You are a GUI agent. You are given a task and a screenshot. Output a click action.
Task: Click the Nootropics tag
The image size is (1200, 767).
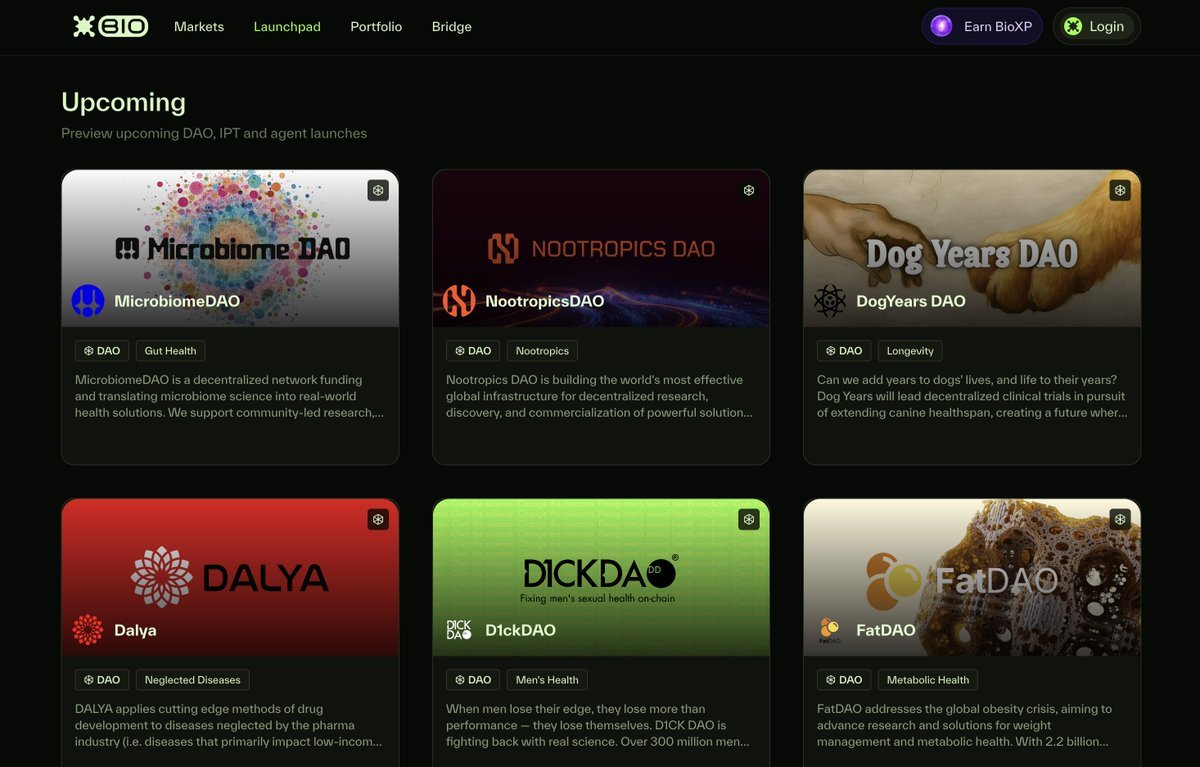[543, 351]
